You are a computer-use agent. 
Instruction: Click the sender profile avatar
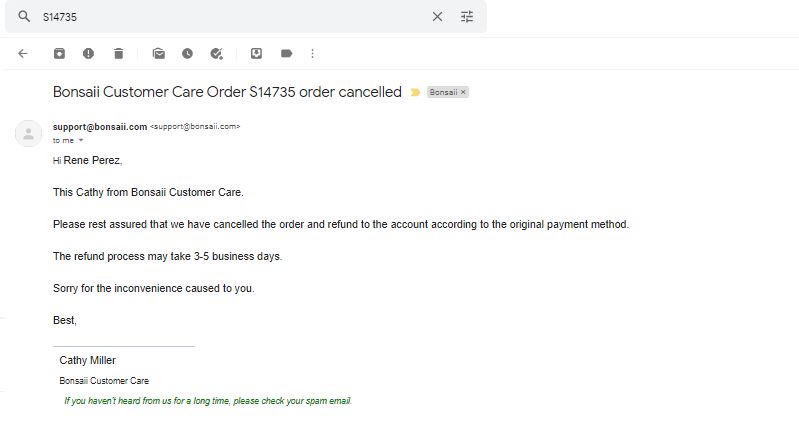tap(29, 134)
